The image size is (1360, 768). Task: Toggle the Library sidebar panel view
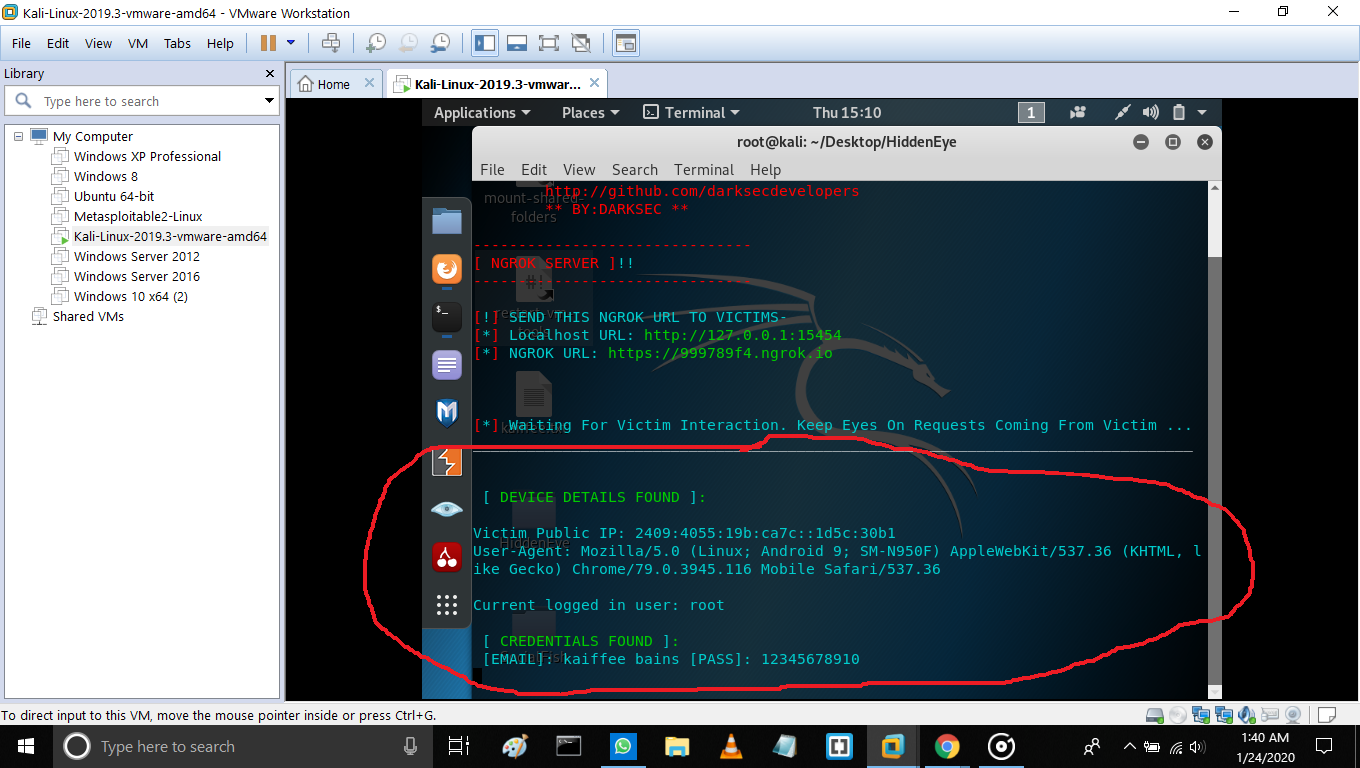click(485, 43)
